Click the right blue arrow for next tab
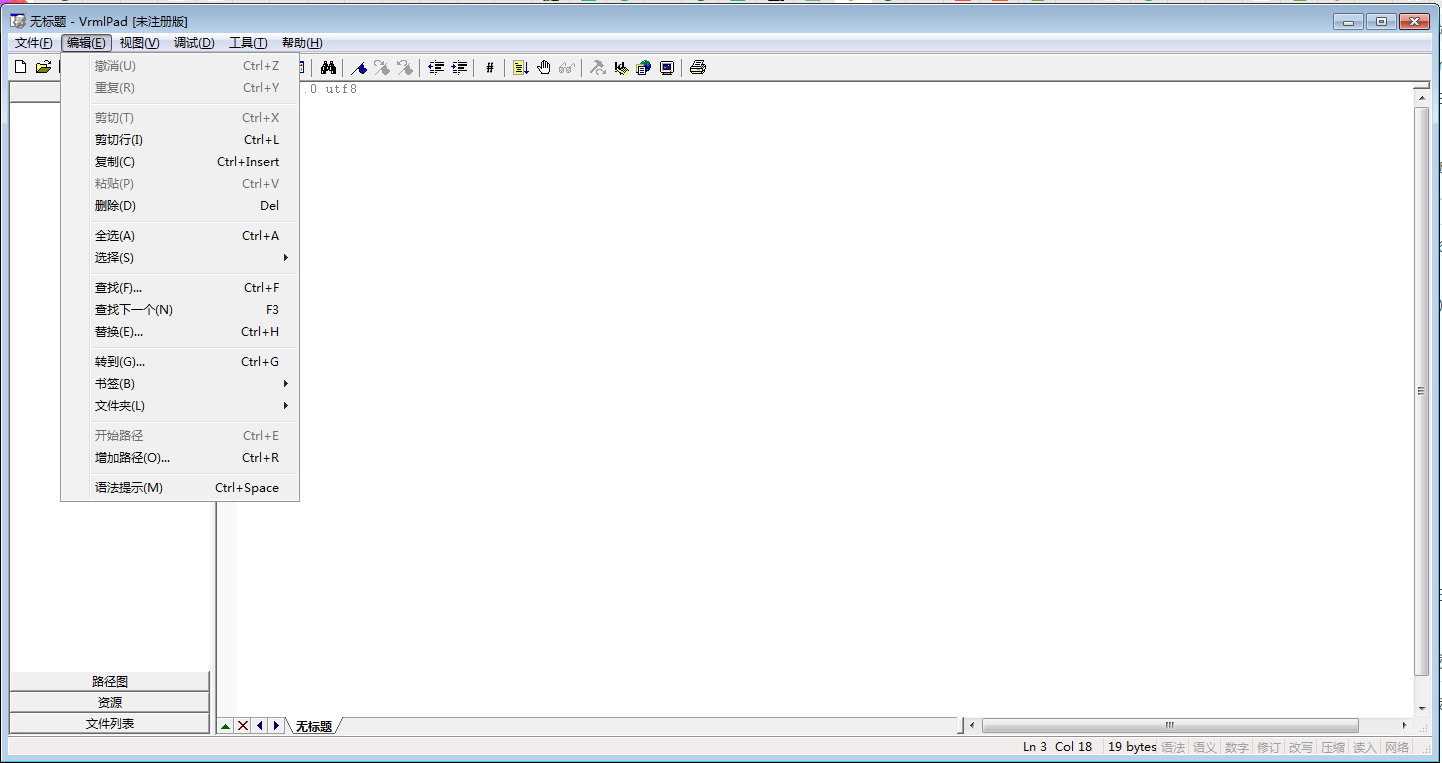The image size is (1442, 763). pos(276,726)
